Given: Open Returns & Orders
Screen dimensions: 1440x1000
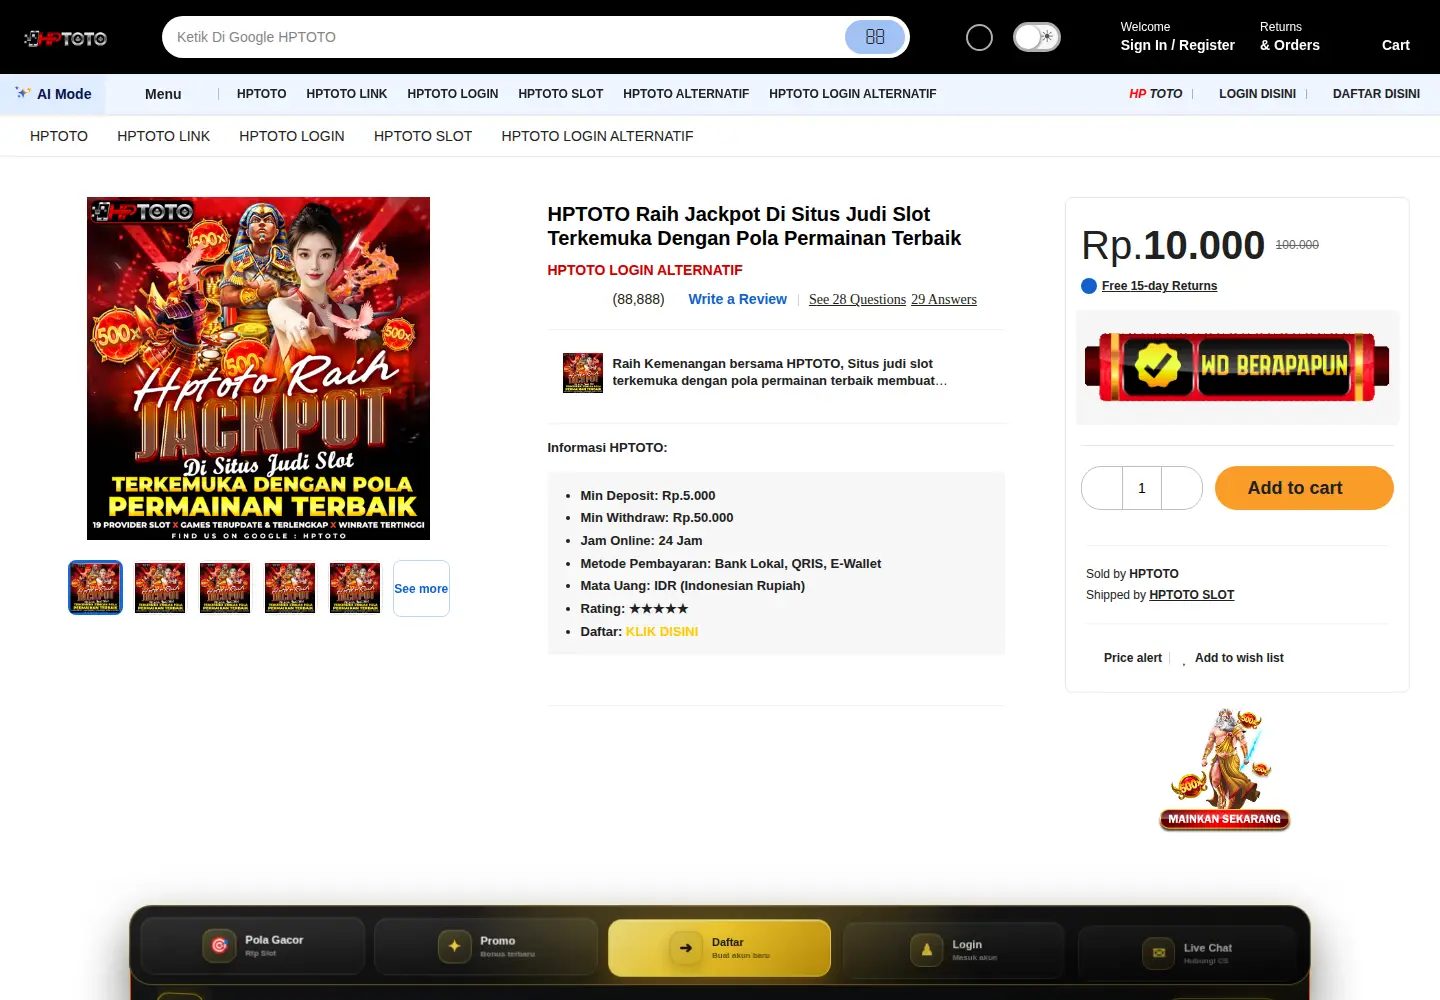Looking at the screenshot, I should click(1290, 37).
